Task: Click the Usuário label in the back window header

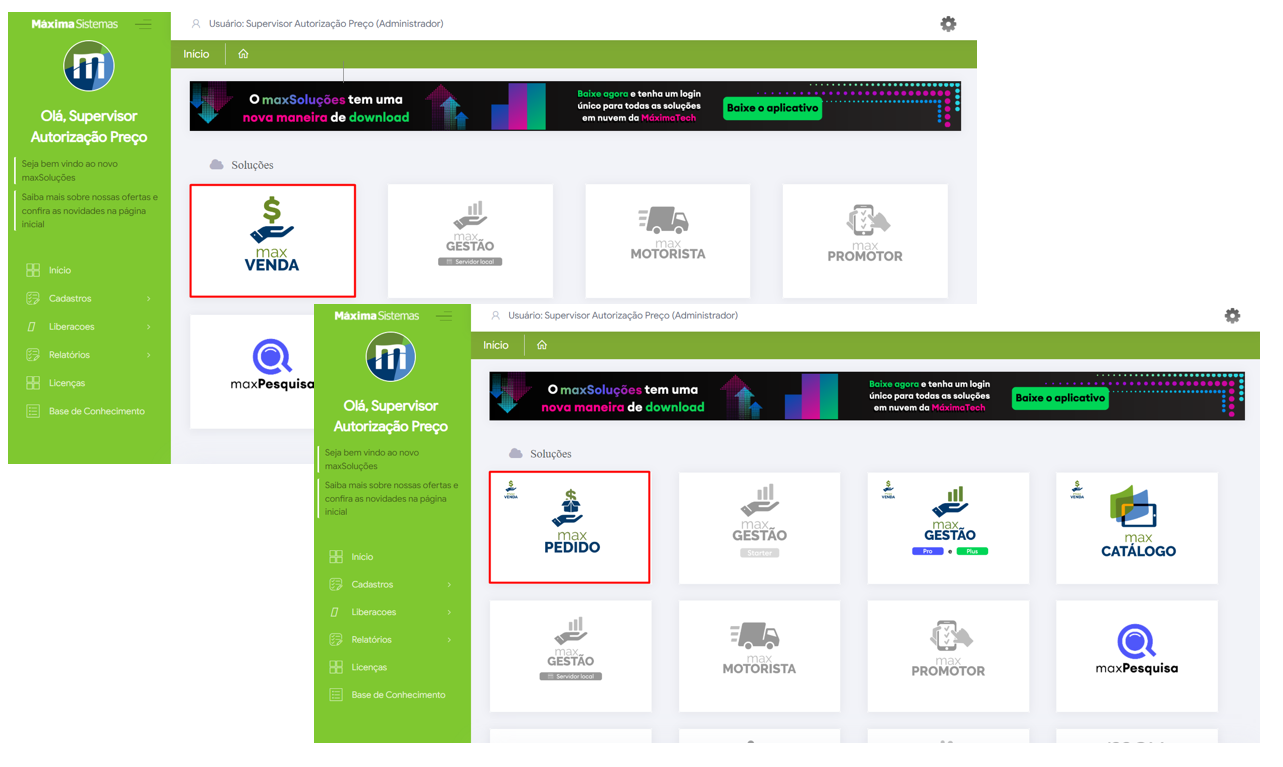Action: point(326,23)
